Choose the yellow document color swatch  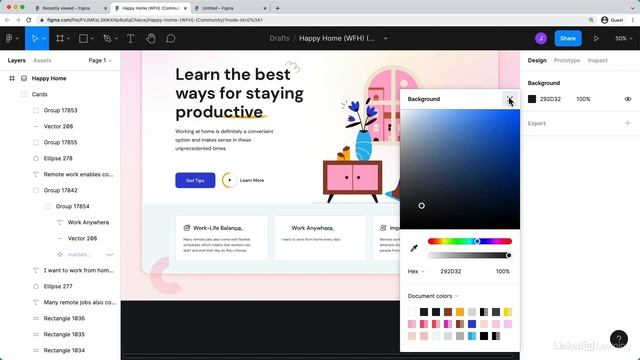[x=508, y=312]
